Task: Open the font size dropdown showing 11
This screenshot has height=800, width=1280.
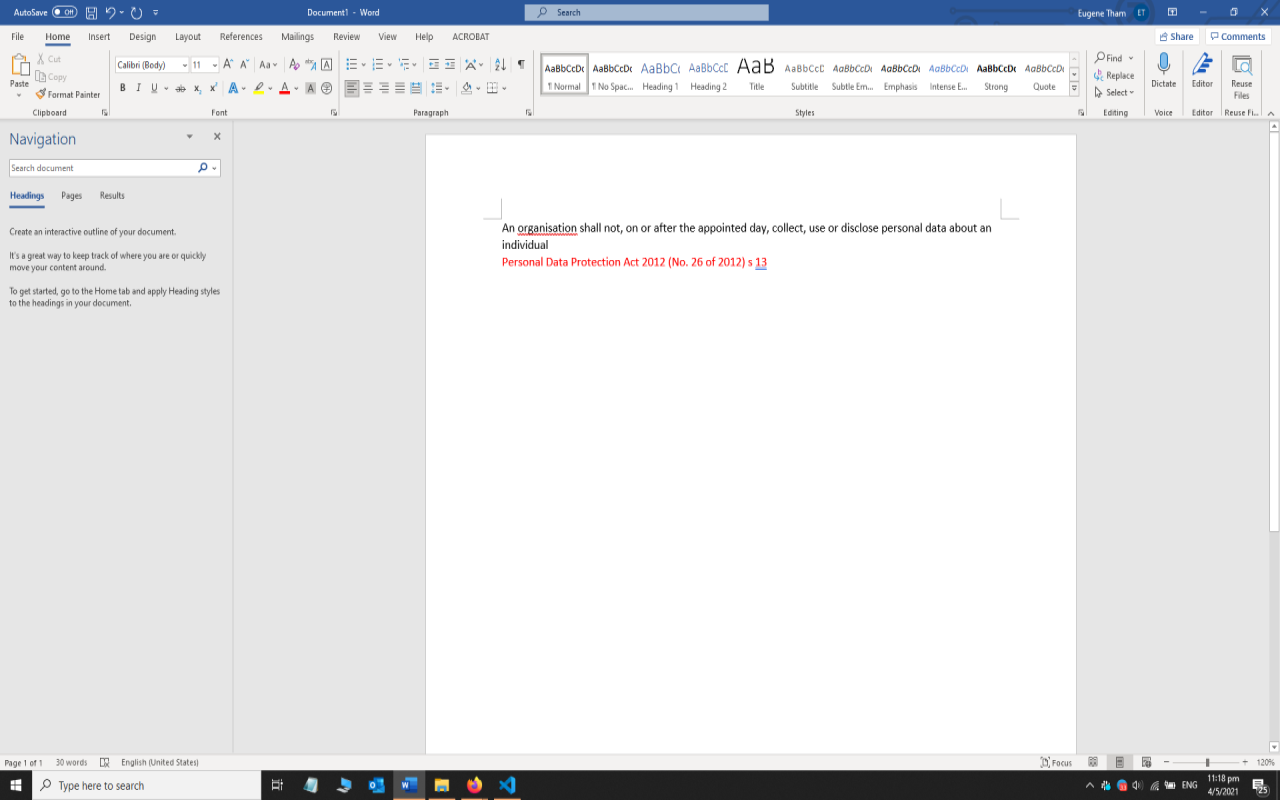Action: (215, 65)
